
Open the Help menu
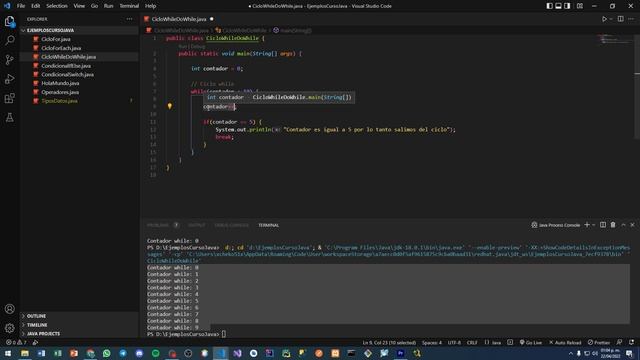pos(151,6)
